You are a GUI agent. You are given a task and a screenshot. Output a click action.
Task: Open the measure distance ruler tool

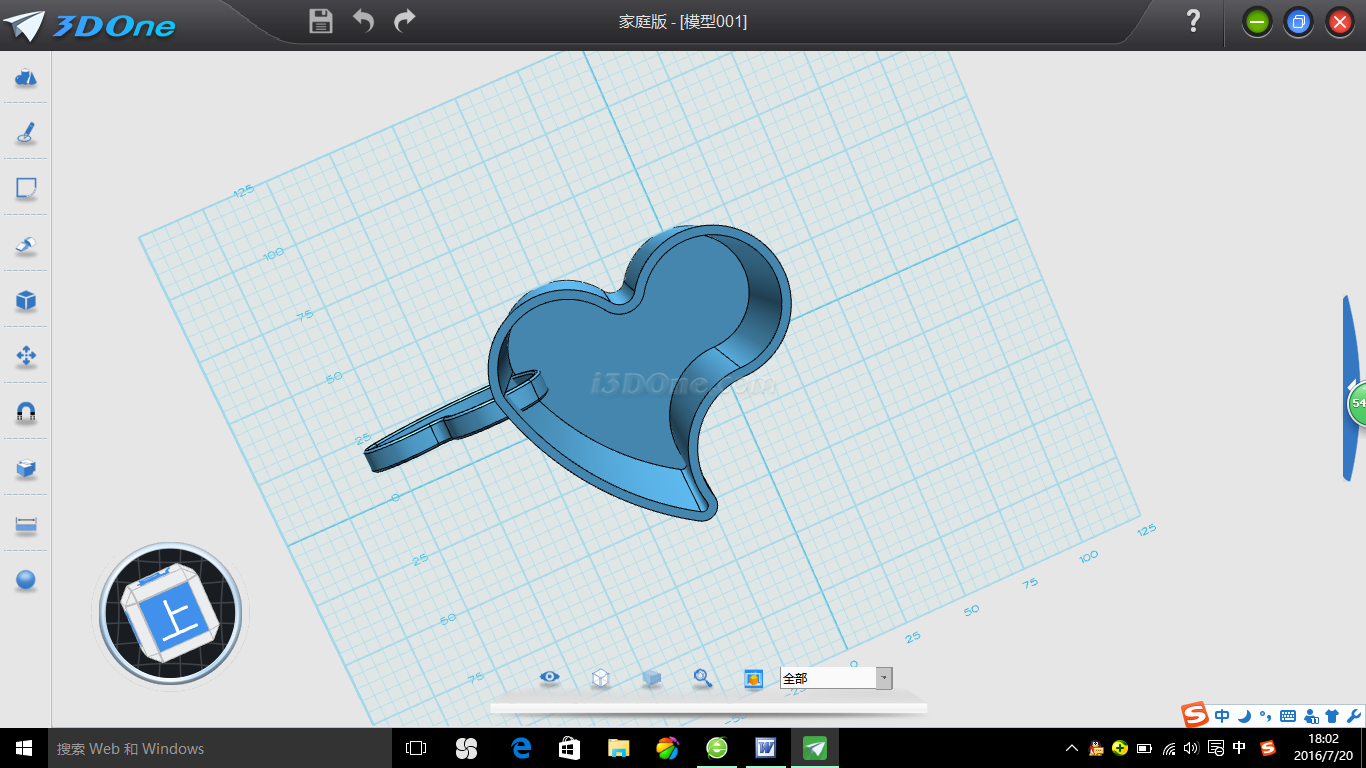[26, 524]
